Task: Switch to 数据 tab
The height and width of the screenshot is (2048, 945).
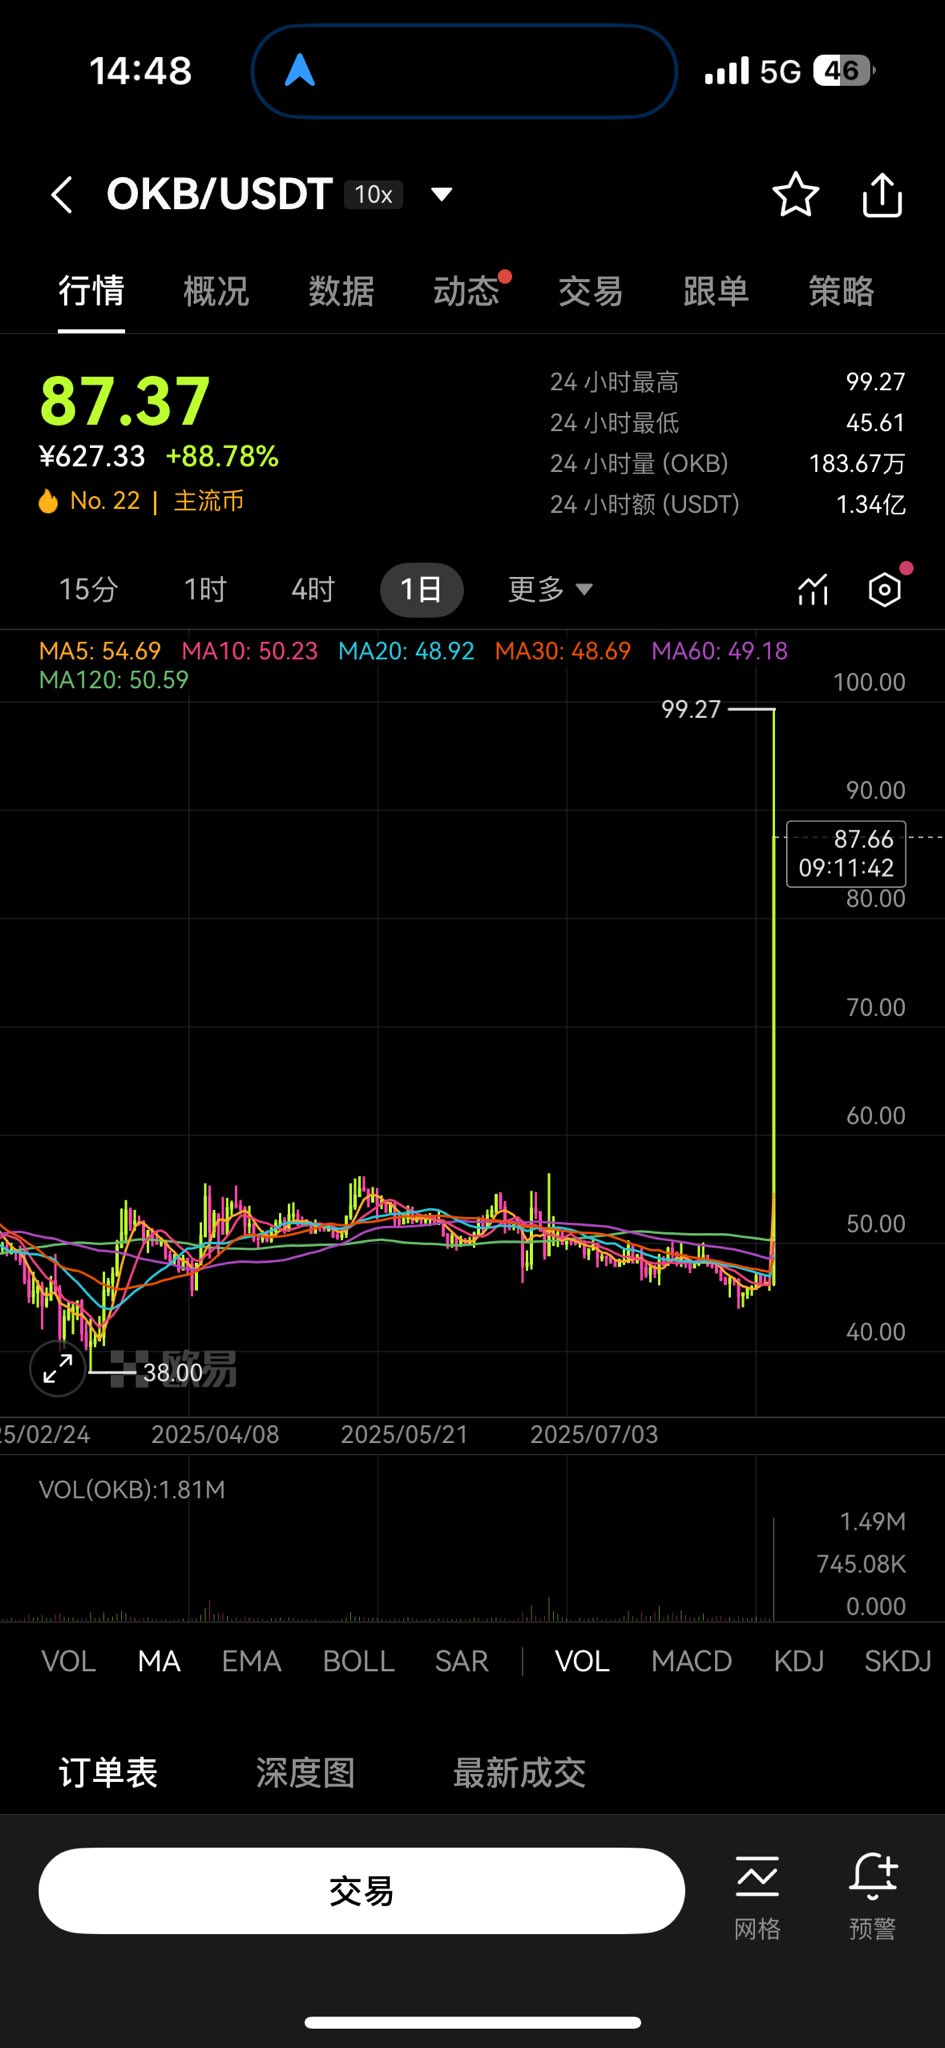Action: pyautogui.click(x=341, y=291)
